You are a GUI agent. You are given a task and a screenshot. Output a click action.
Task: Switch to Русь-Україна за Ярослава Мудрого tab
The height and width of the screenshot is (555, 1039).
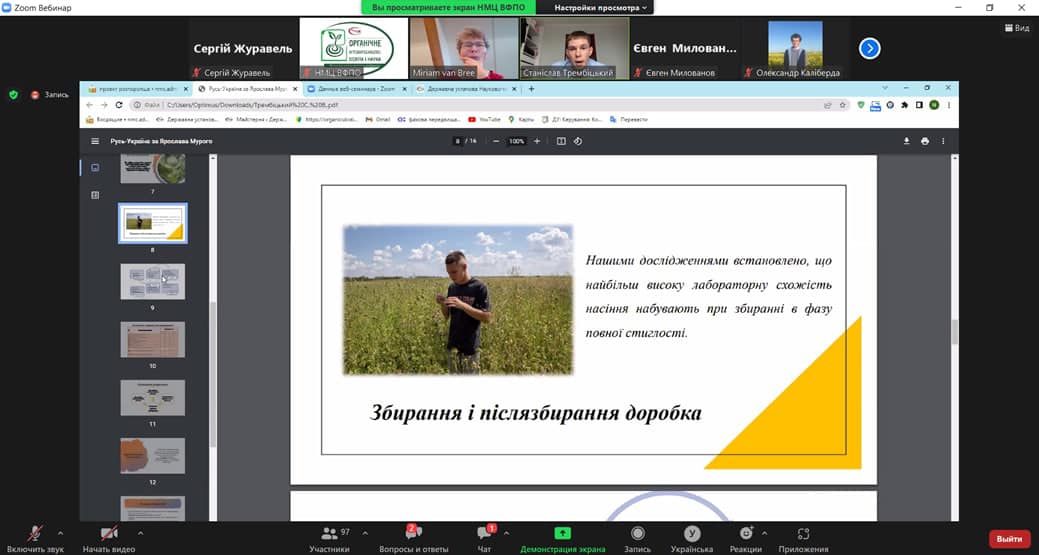(x=248, y=89)
